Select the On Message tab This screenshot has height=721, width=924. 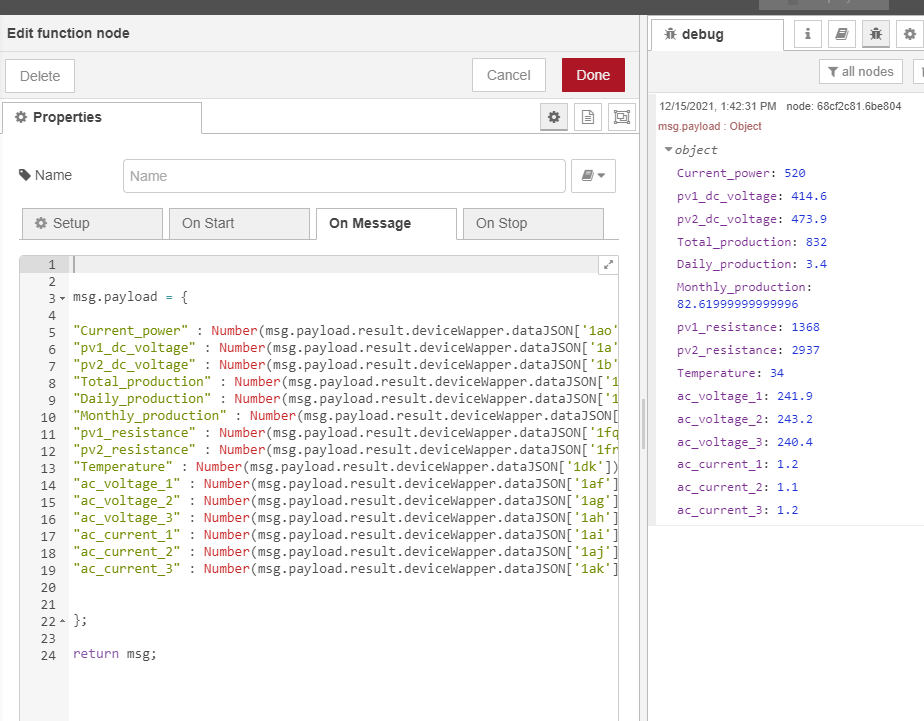386,224
